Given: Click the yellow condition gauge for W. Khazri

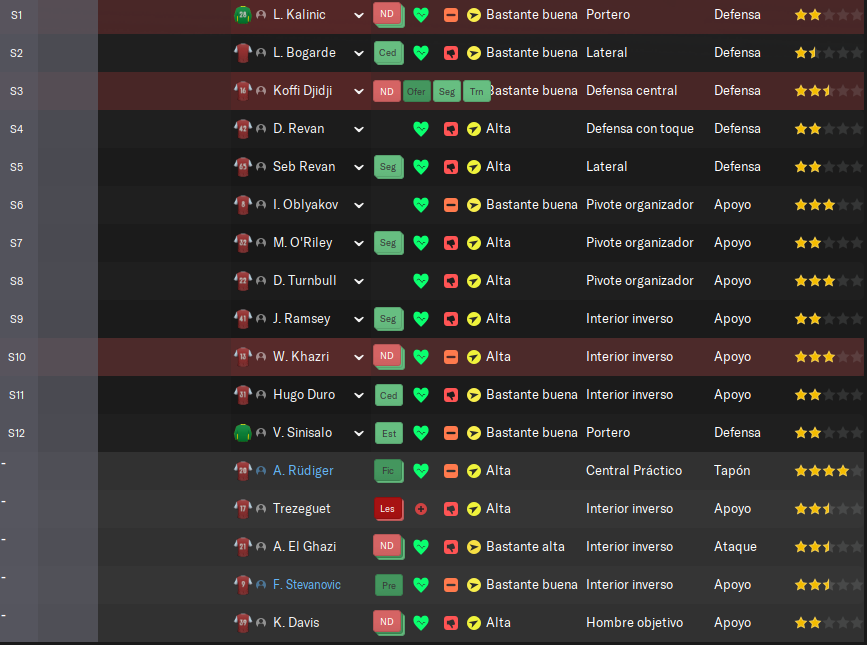Looking at the screenshot, I should click(x=474, y=357).
